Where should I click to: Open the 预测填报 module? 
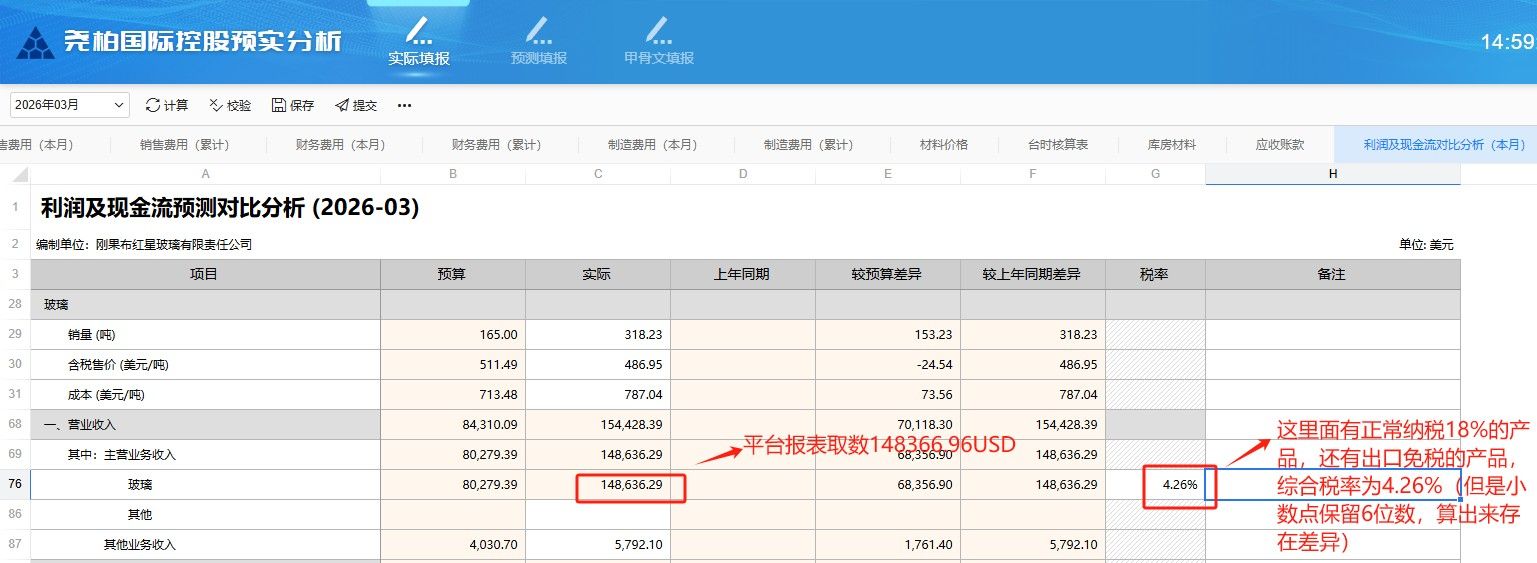coord(539,42)
